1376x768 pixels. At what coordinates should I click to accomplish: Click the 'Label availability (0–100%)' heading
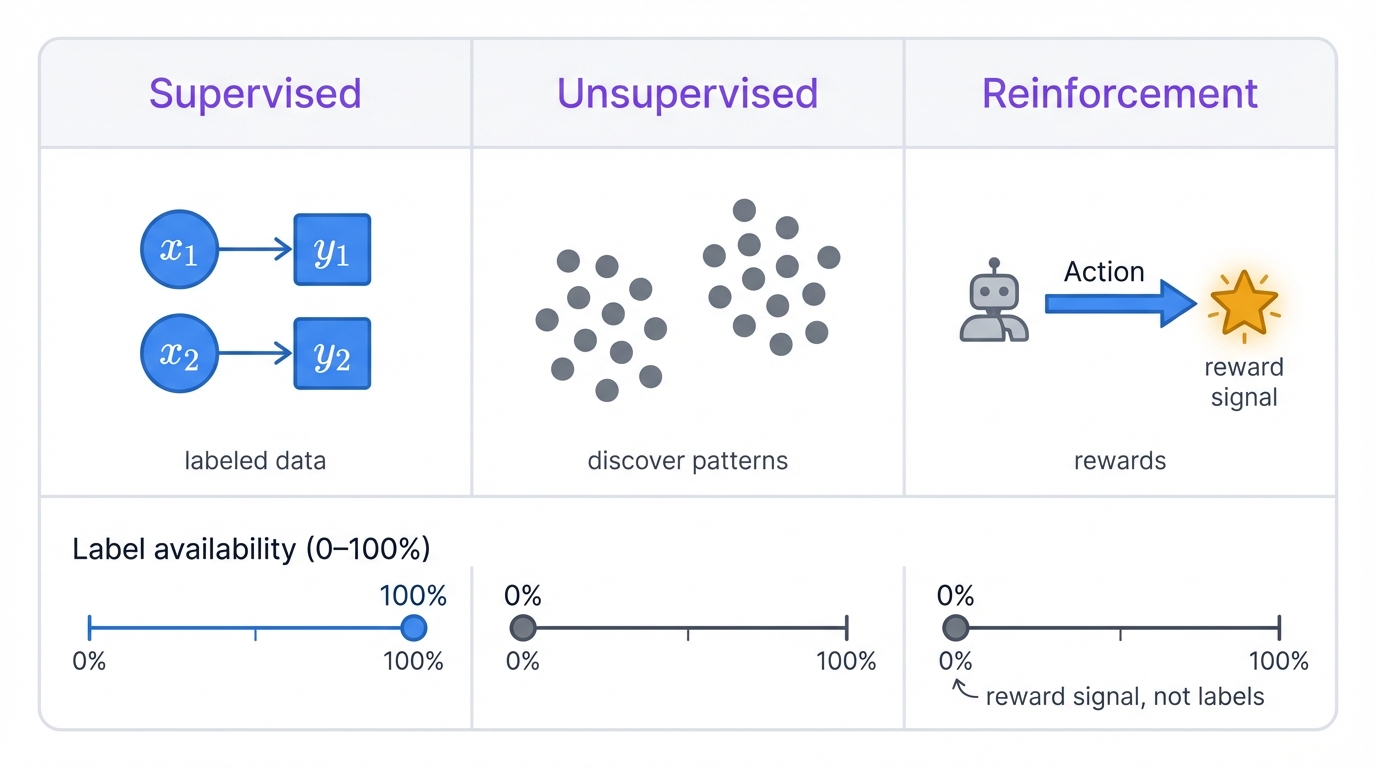coord(251,549)
